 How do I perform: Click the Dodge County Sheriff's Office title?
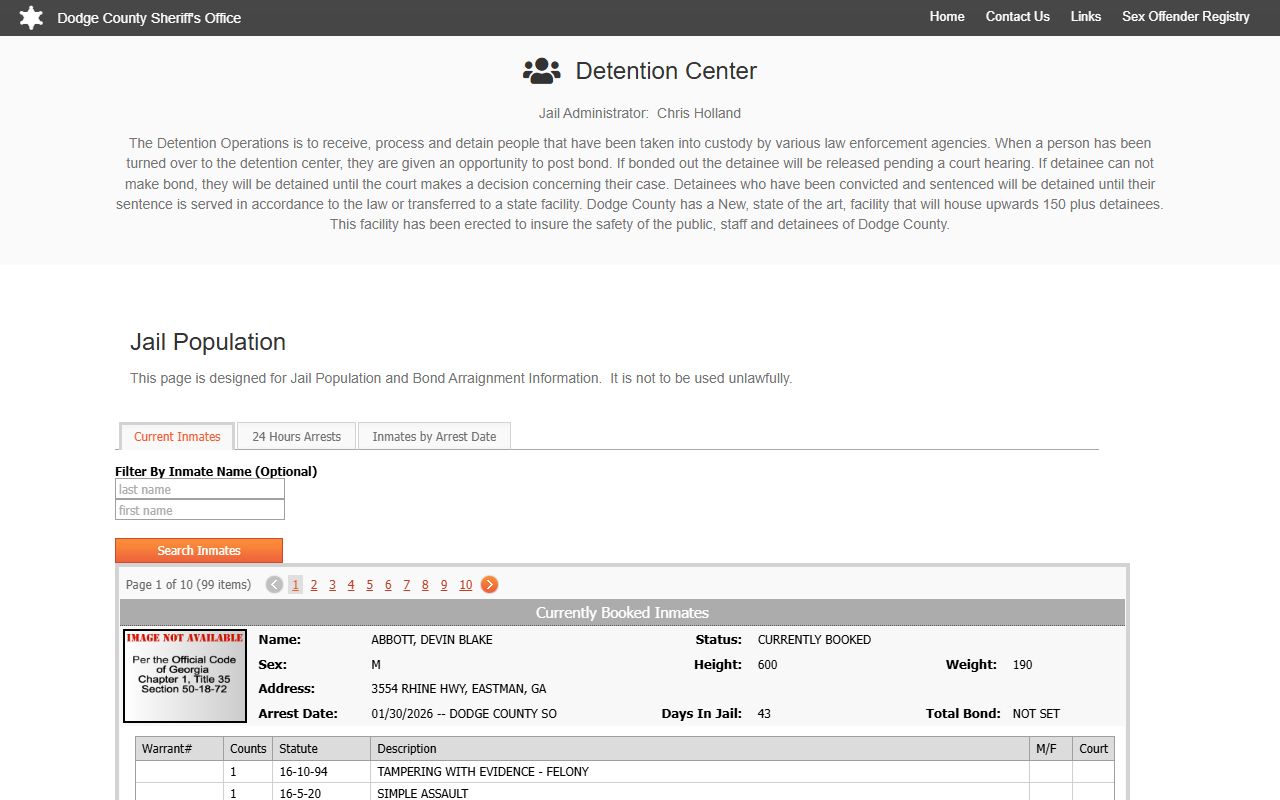tap(149, 18)
